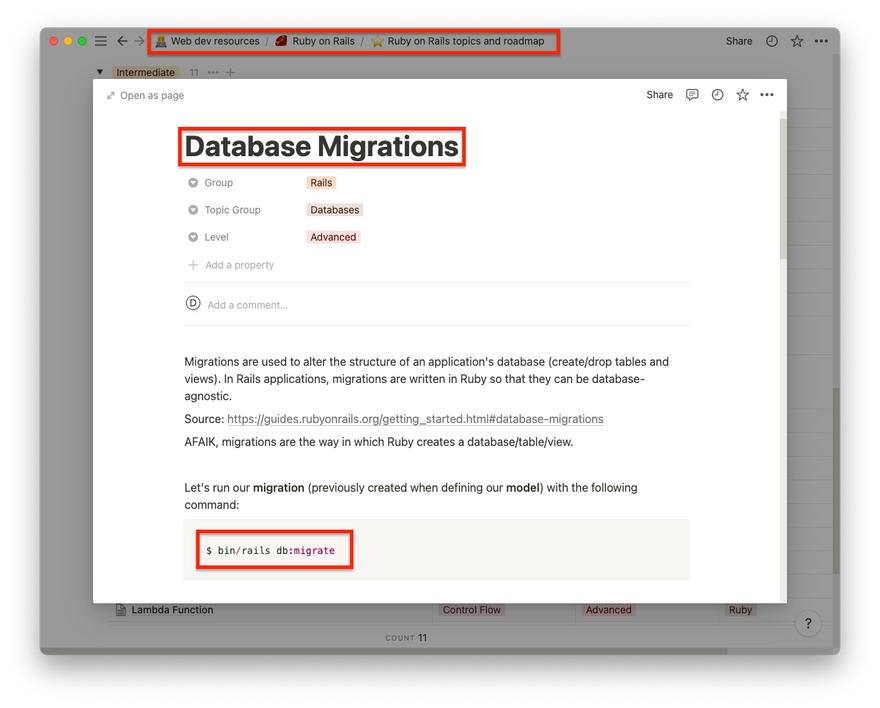Collapse the Intermediate group triangle
880x708 pixels.
pyautogui.click(x=100, y=72)
